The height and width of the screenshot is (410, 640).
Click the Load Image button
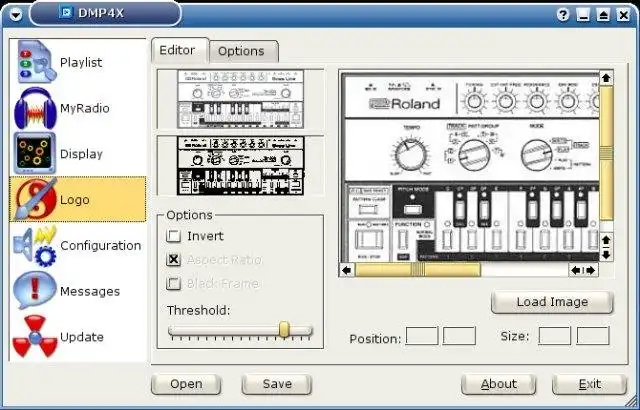point(552,302)
